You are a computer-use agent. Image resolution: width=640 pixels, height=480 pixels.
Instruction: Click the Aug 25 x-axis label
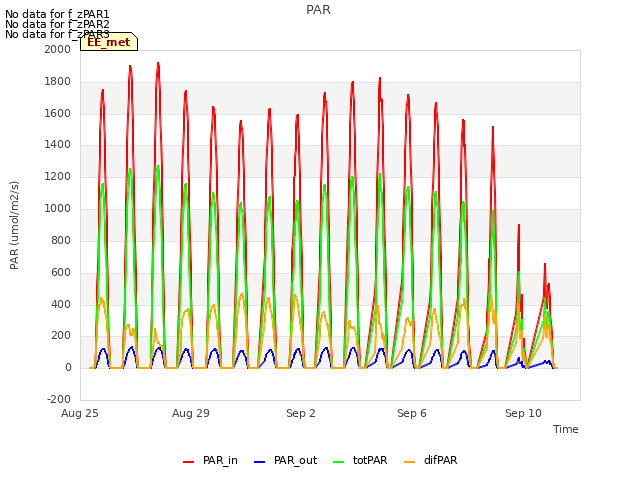[x=80, y=413]
